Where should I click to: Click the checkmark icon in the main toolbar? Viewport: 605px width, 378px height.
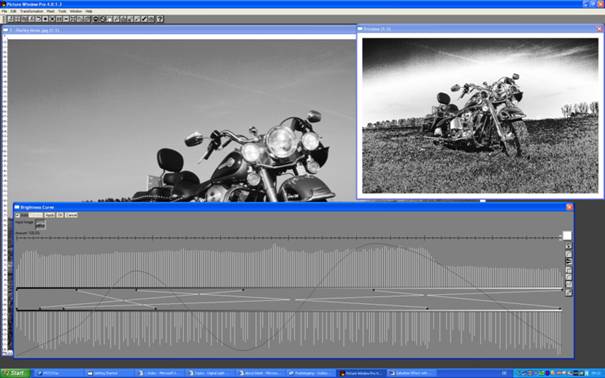[144, 19]
